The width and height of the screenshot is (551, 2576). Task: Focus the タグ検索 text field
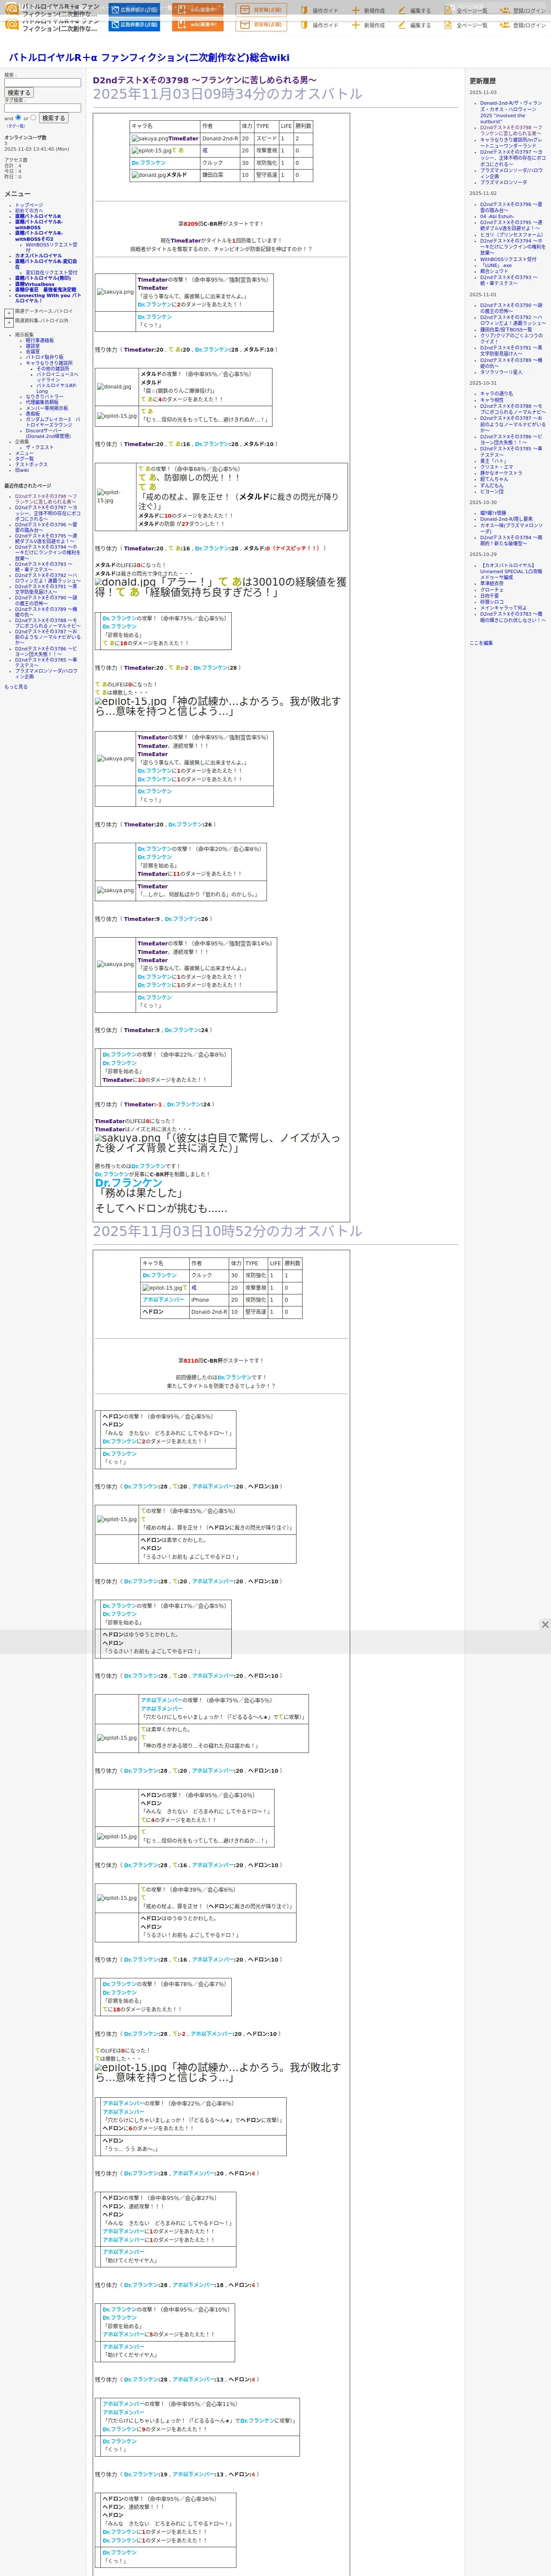pos(42,108)
